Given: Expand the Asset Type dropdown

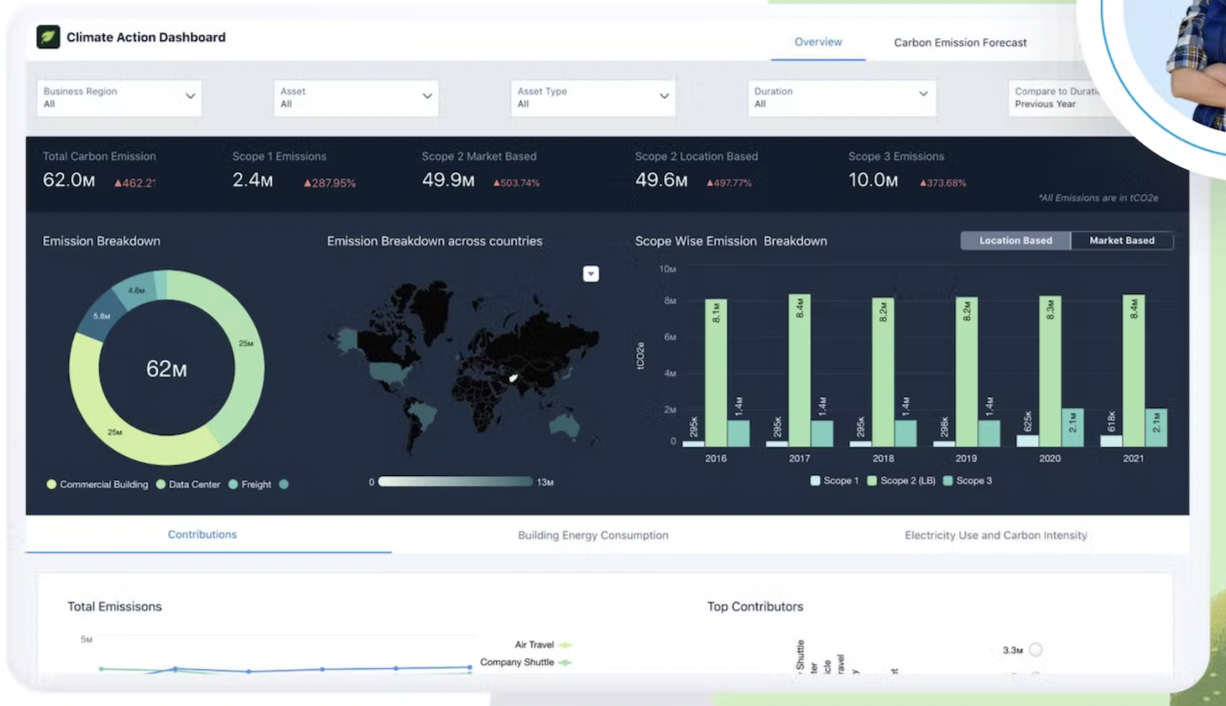Looking at the screenshot, I should pos(593,97).
